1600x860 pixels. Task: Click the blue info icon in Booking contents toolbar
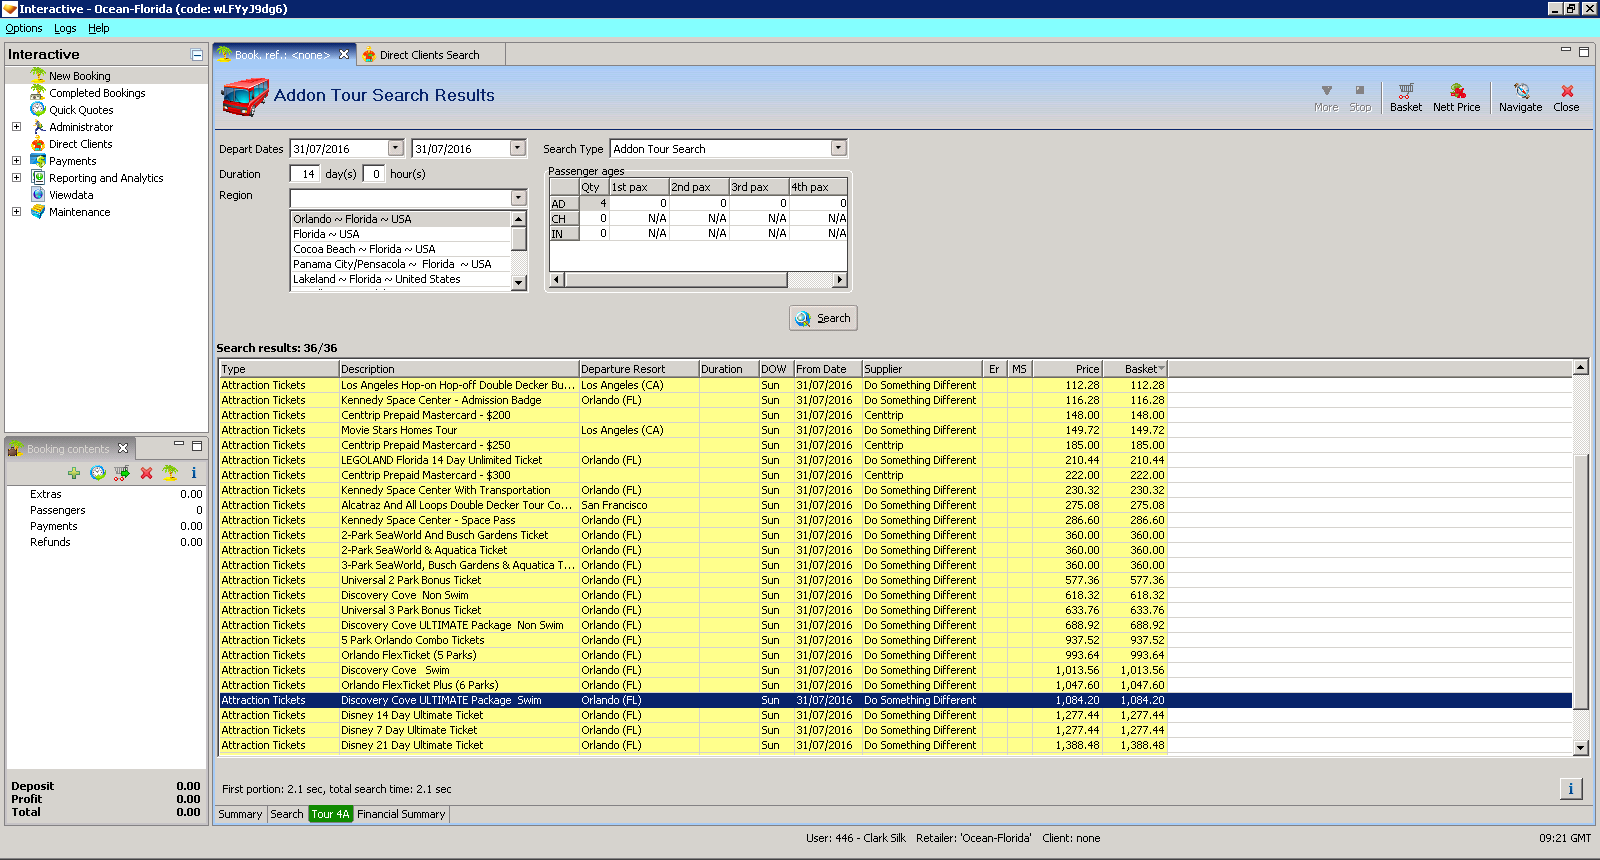[x=194, y=473]
